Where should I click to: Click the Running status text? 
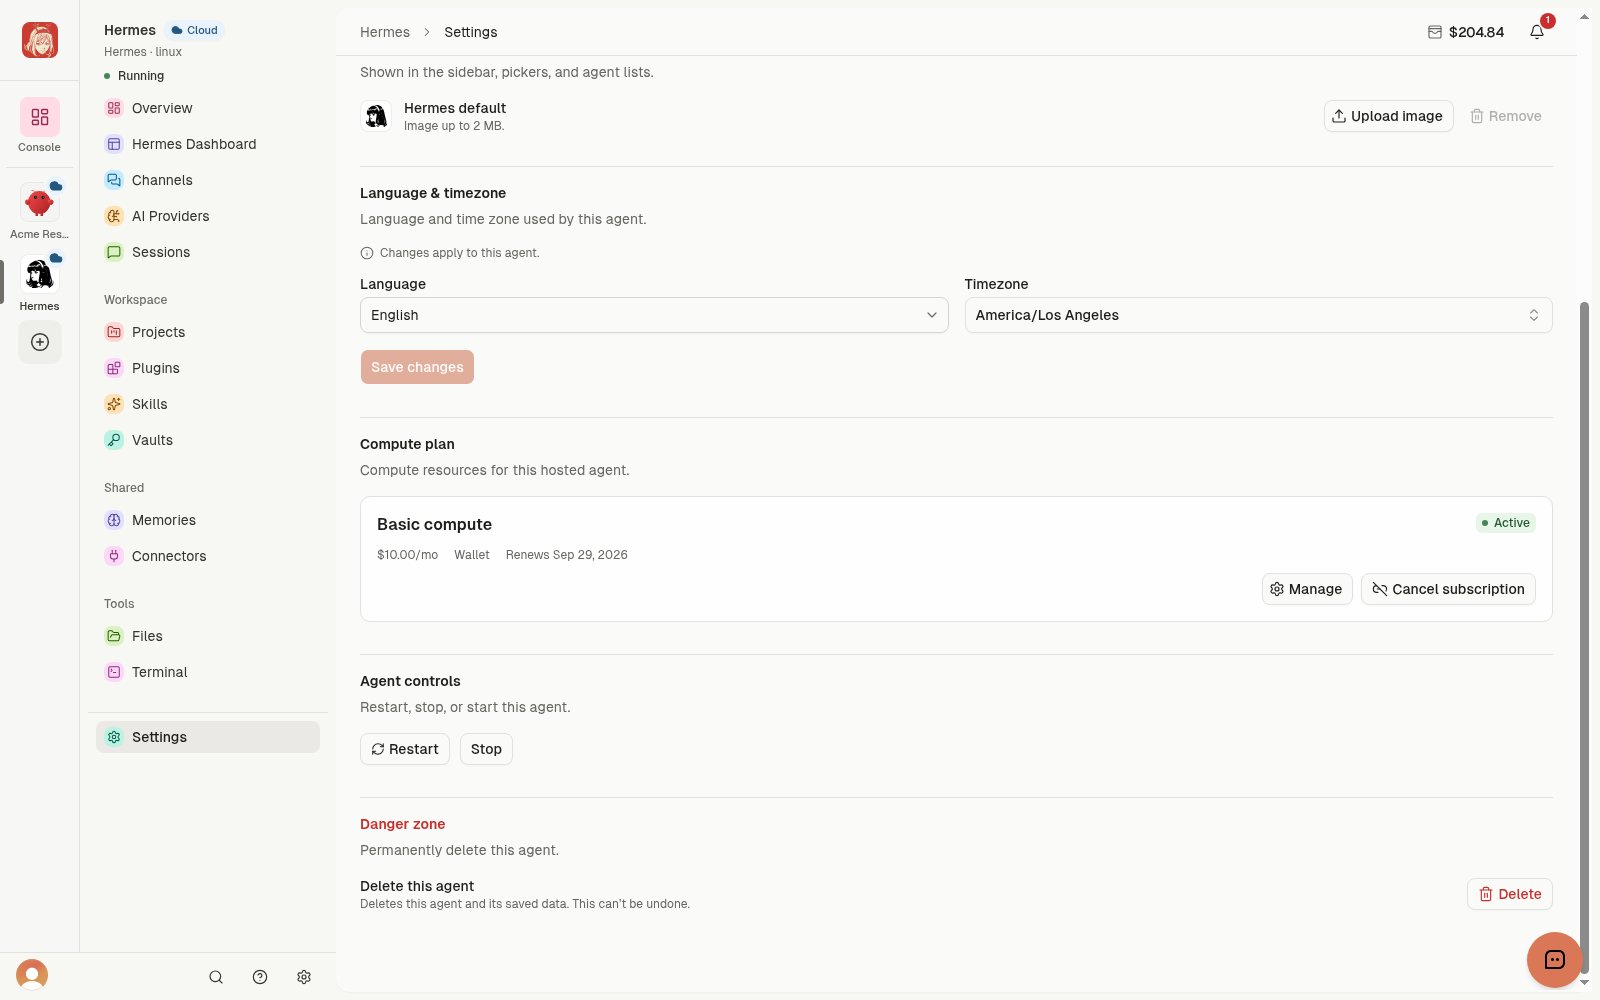141,76
